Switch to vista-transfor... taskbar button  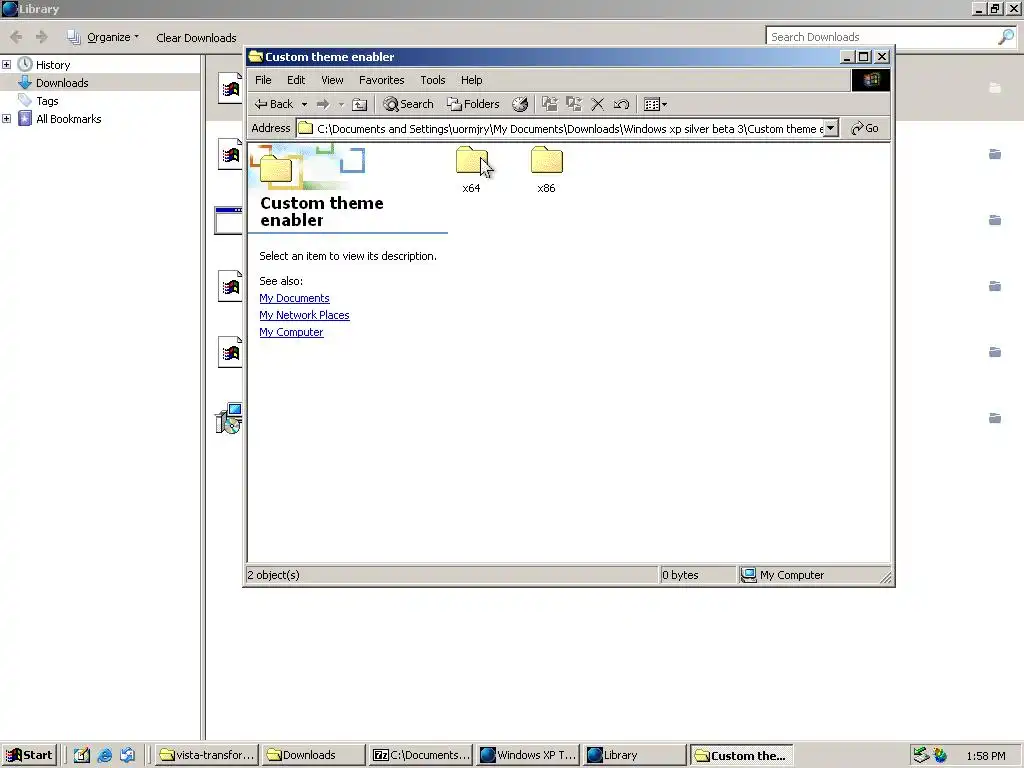(207, 756)
